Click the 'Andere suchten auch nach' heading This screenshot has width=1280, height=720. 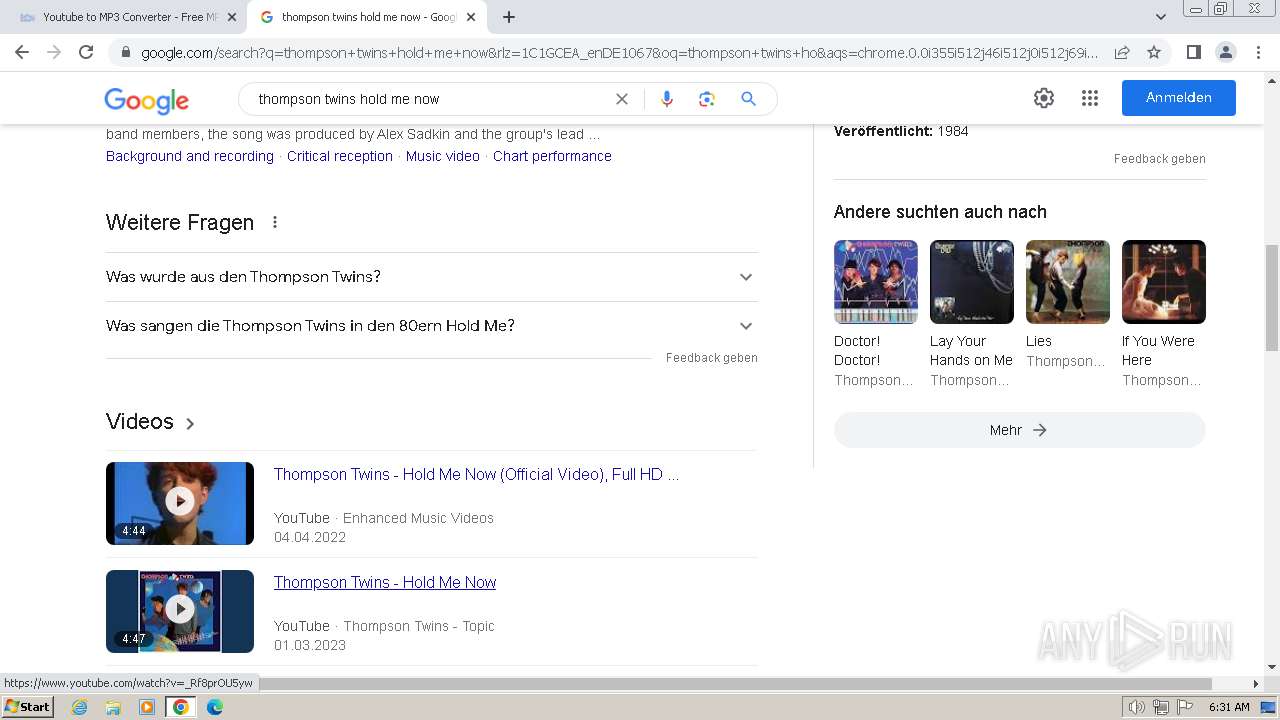coord(940,212)
